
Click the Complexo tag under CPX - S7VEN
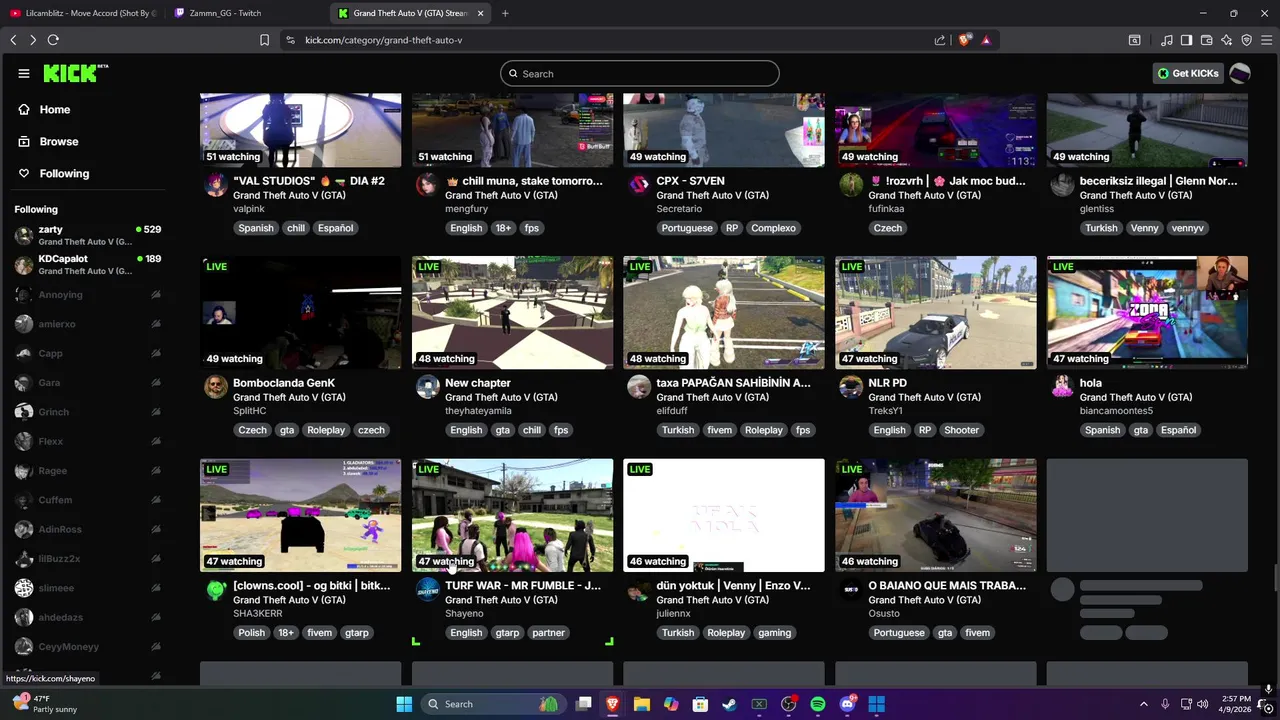[773, 228]
